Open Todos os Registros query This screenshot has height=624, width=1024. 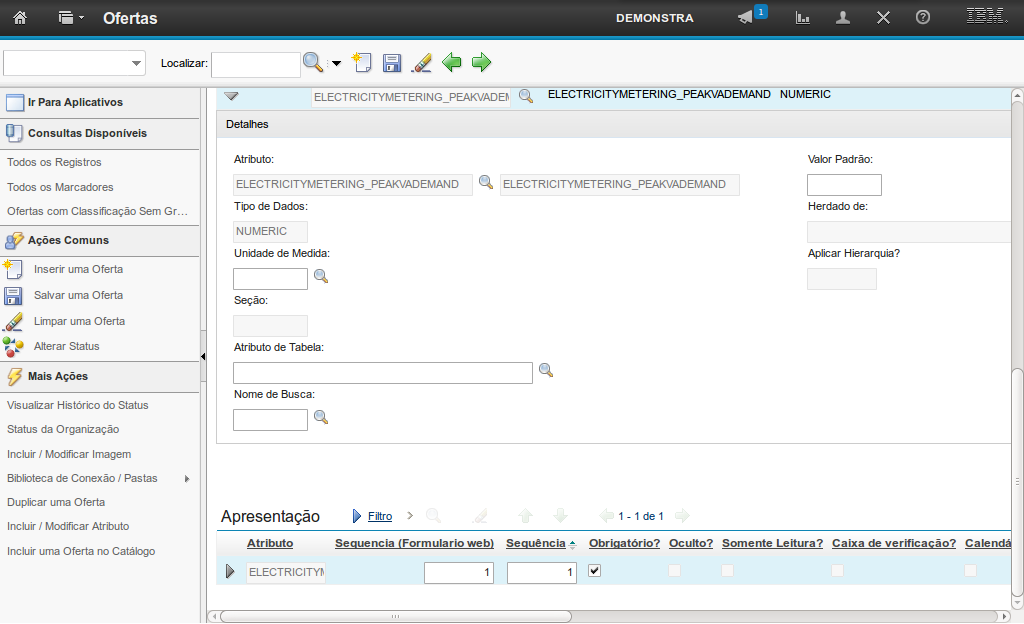(x=54, y=162)
